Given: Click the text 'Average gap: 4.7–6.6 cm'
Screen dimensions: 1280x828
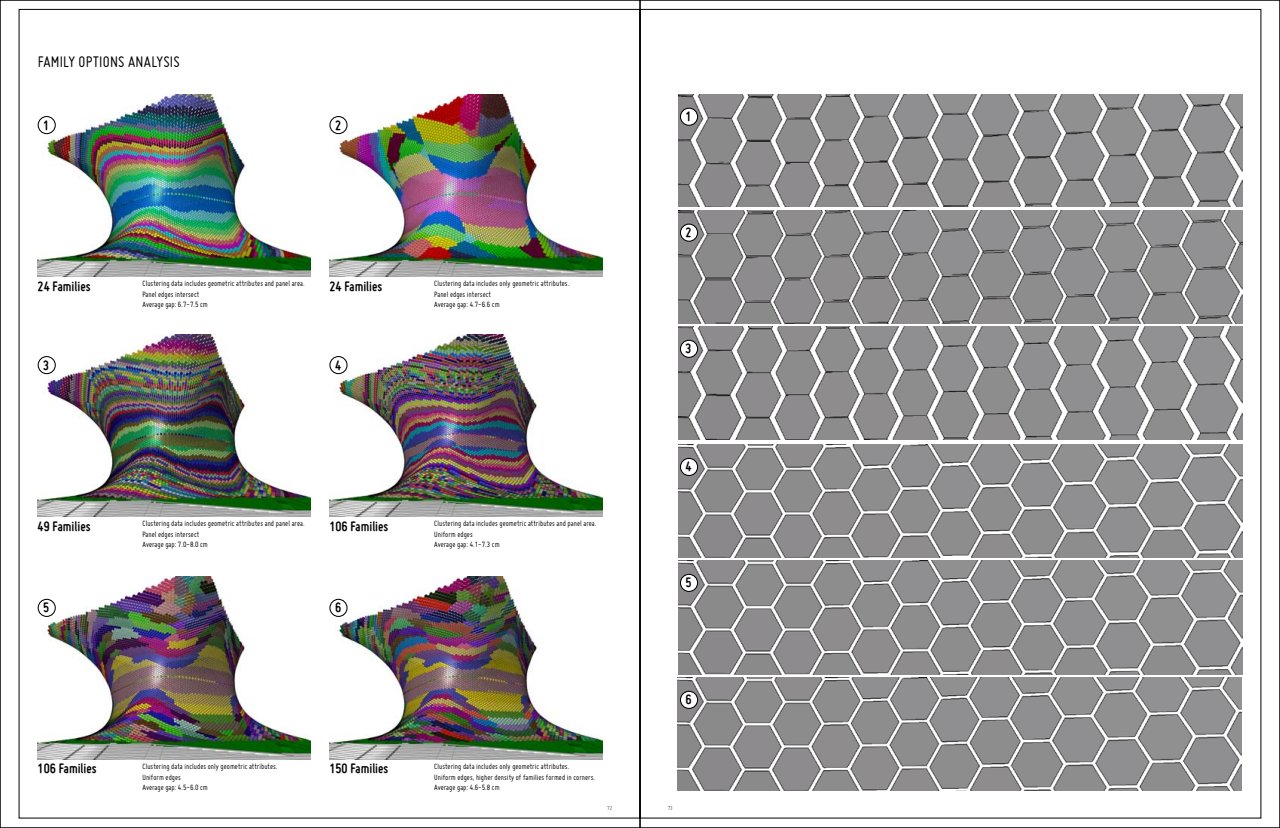Looking at the screenshot, I should coord(467,304).
